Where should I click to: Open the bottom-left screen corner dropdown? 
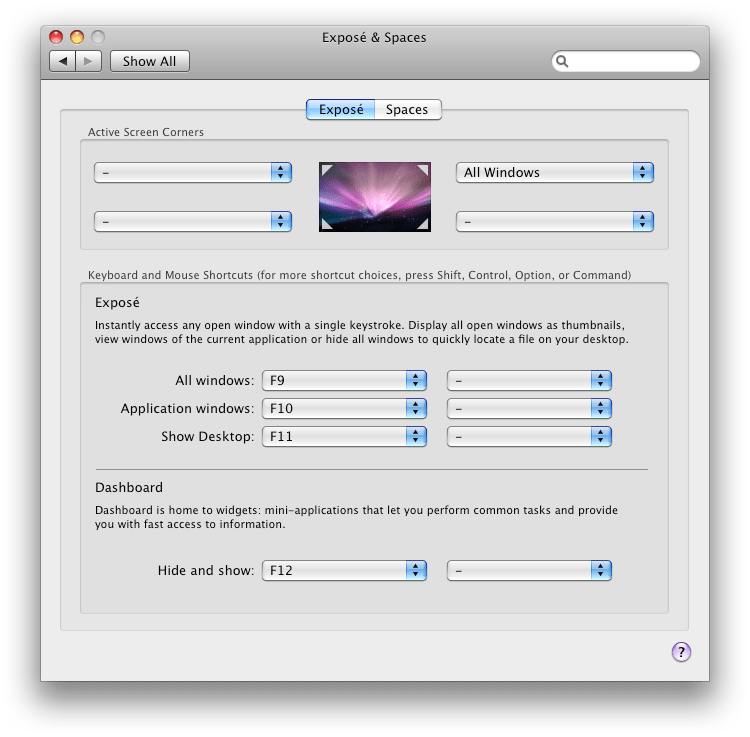tap(193, 221)
